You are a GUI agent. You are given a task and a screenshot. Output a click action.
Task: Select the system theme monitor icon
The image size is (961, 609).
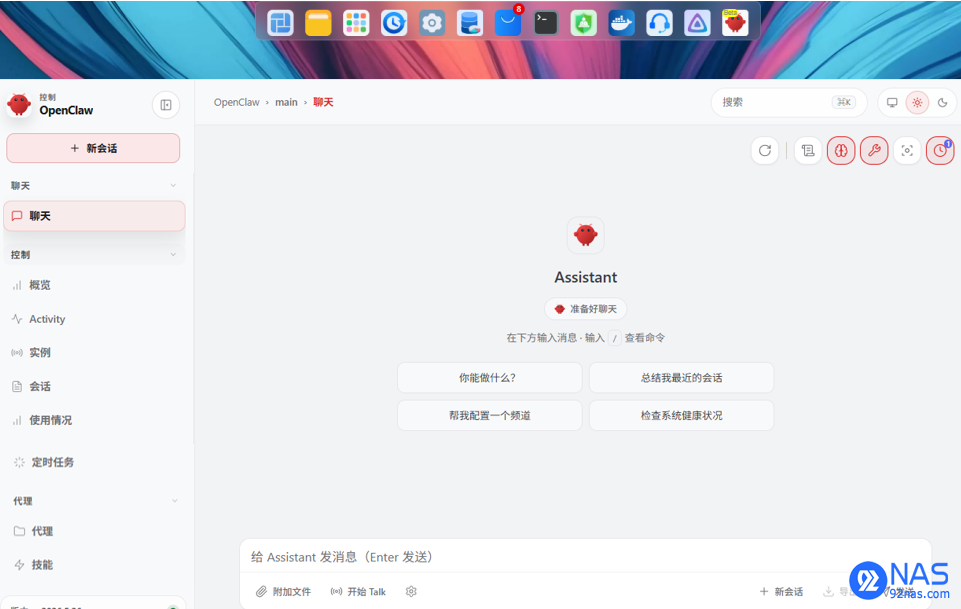coord(892,102)
